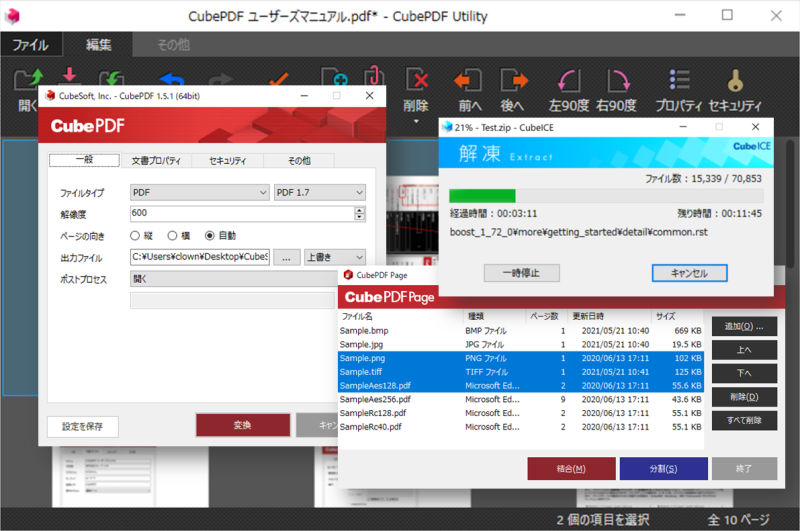Select the Sample.tiff file row
This screenshot has height=531, width=800.
(x=520, y=372)
